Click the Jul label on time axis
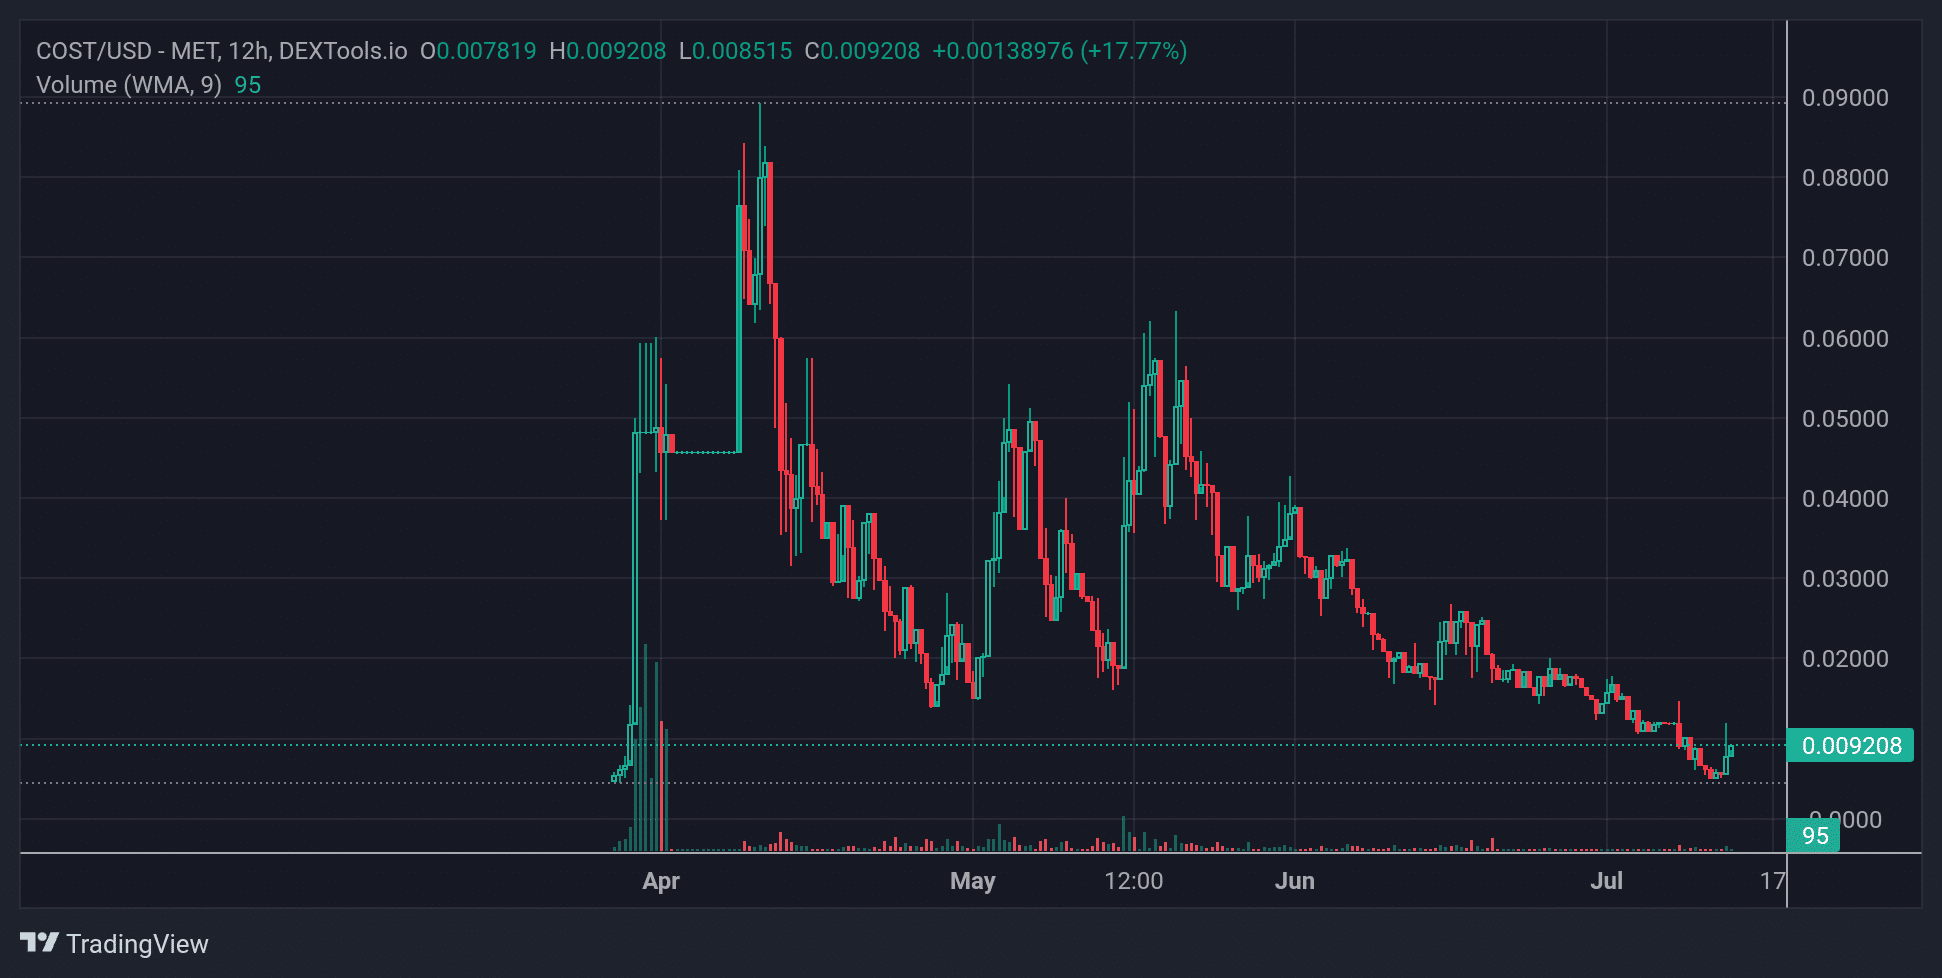Viewport: 1942px width, 978px height. (1607, 881)
